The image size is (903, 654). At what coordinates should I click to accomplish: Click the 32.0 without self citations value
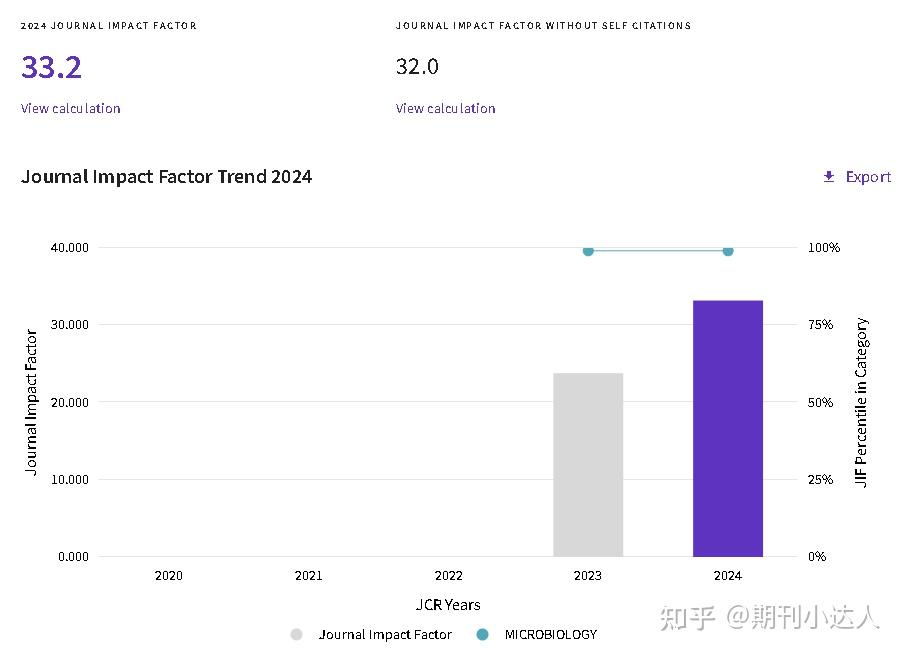[x=417, y=67]
